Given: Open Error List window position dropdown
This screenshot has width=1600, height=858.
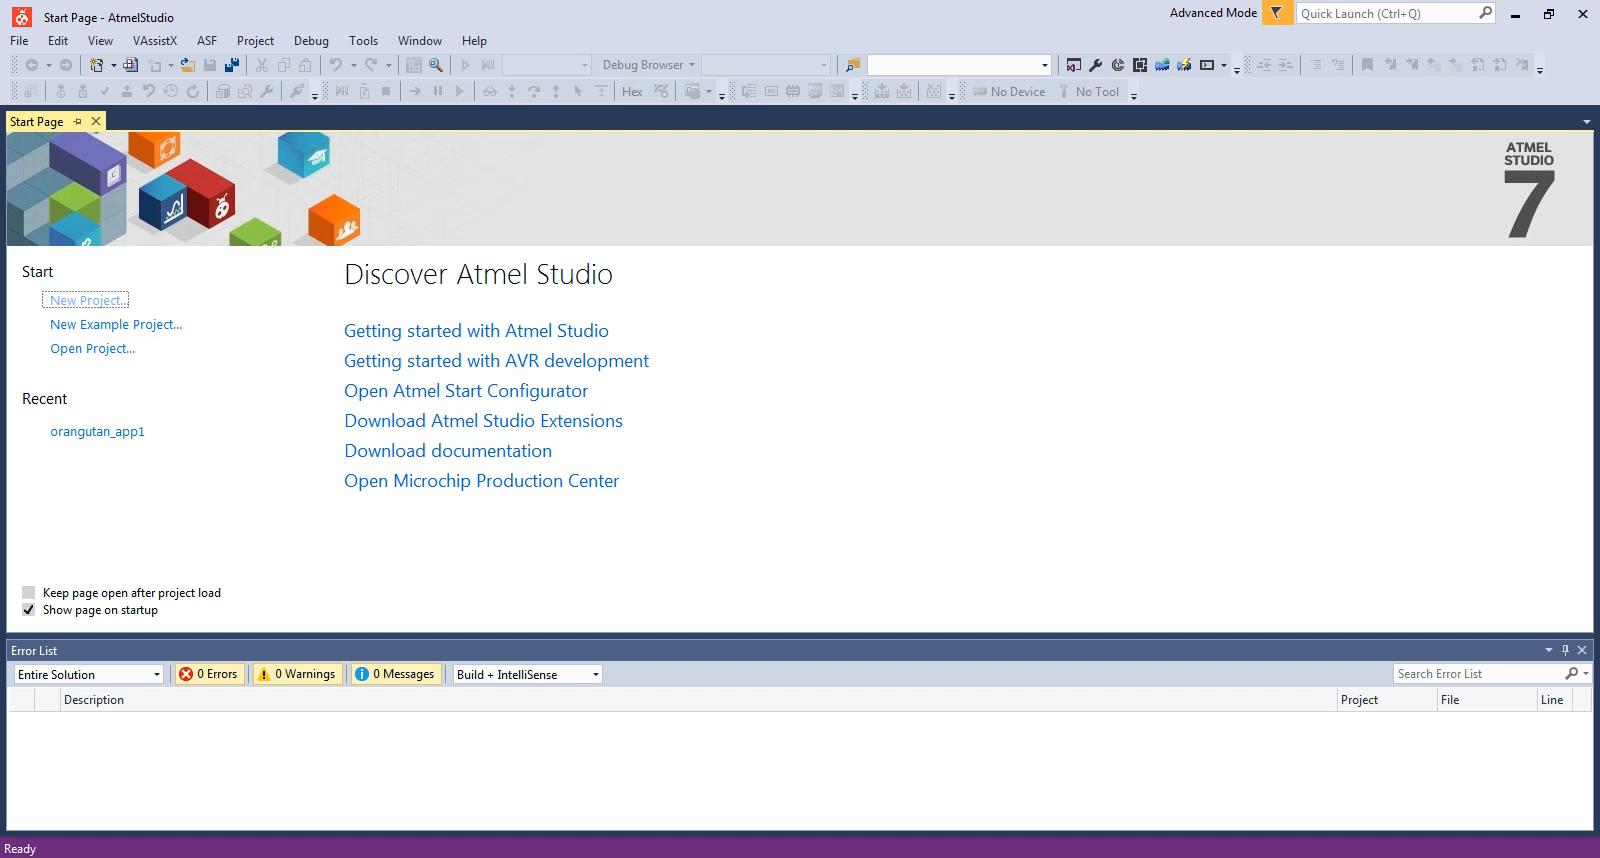Looking at the screenshot, I should [1549, 650].
